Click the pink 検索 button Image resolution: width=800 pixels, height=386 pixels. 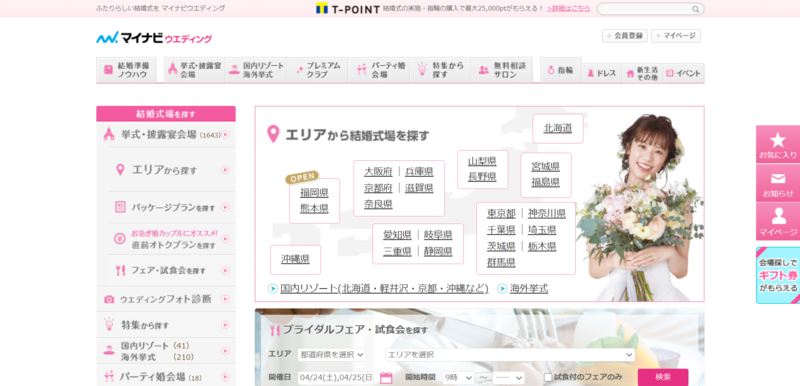click(x=663, y=377)
